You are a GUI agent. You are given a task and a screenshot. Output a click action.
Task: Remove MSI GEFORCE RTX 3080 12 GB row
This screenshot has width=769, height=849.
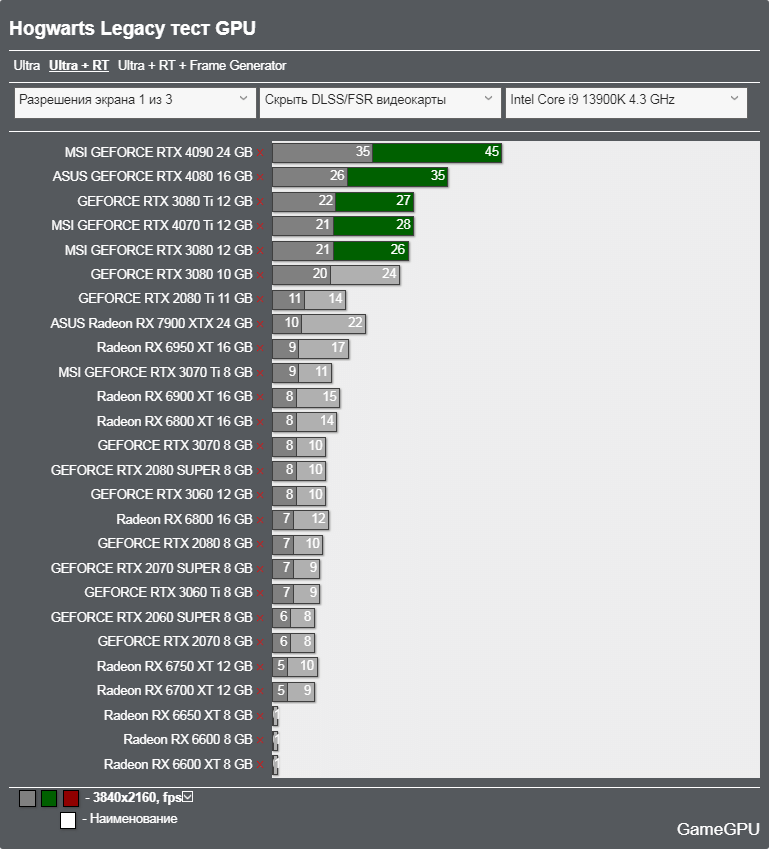(x=260, y=251)
